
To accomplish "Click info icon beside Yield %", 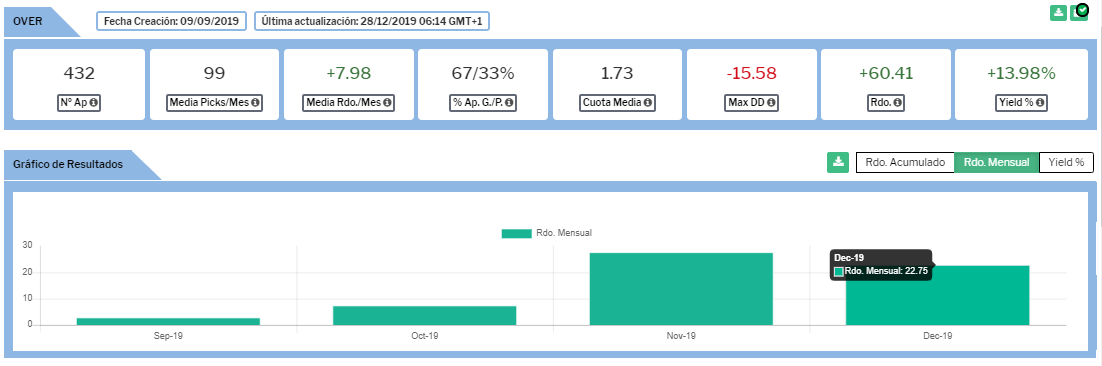I will pyautogui.click(x=1040, y=103).
